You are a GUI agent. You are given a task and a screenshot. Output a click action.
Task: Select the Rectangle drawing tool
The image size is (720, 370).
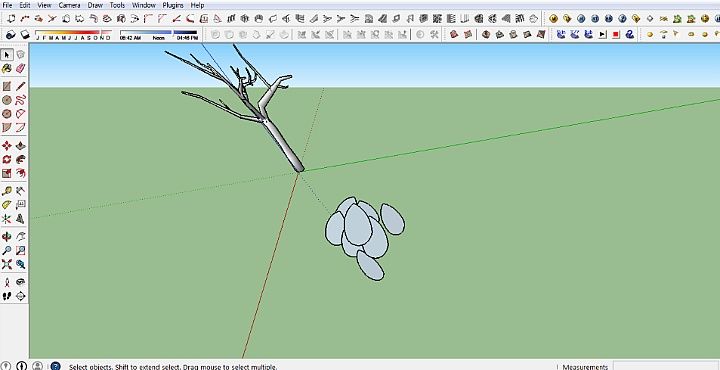tap(7, 86)
